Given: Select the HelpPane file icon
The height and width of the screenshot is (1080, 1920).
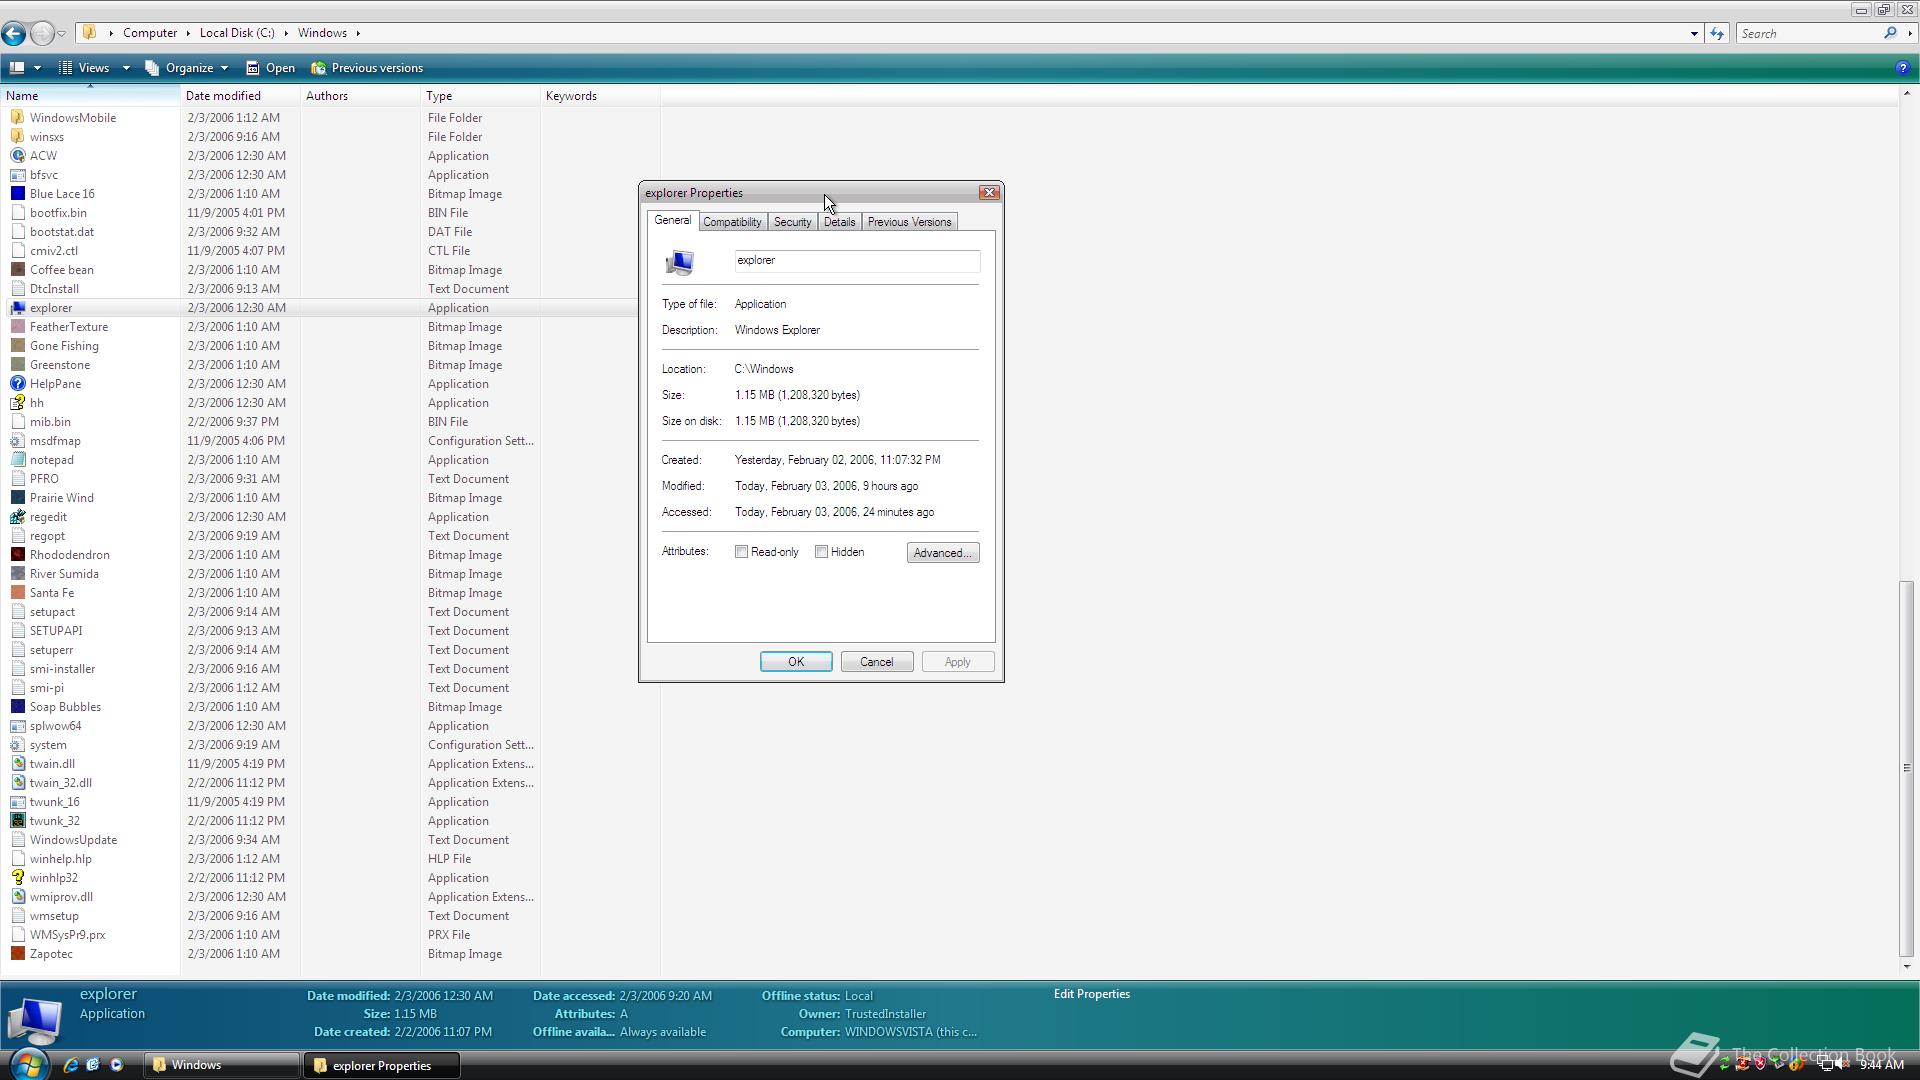Looking at the screenshot, I should pos(17,384).
